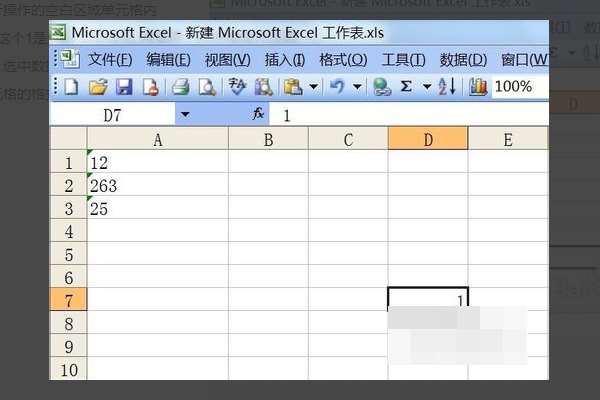
Task: Click active cell D7 containing 1
Action: tap(428, 299)
